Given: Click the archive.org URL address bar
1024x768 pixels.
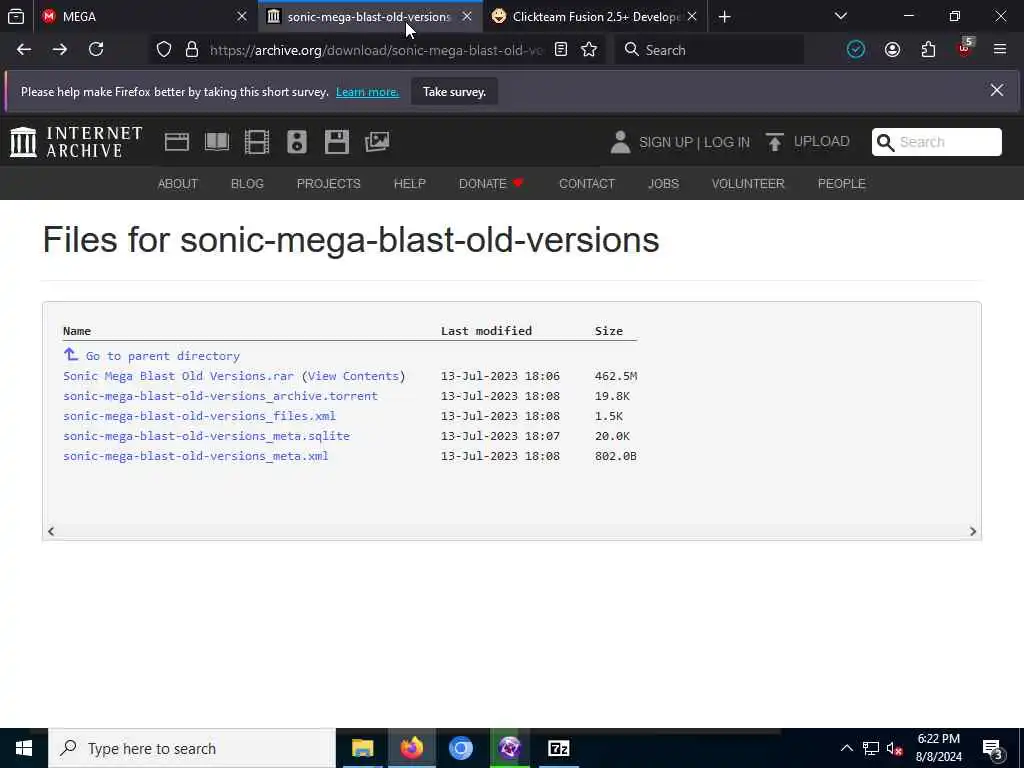Looking at the screenshot, I should click(376, 50).
